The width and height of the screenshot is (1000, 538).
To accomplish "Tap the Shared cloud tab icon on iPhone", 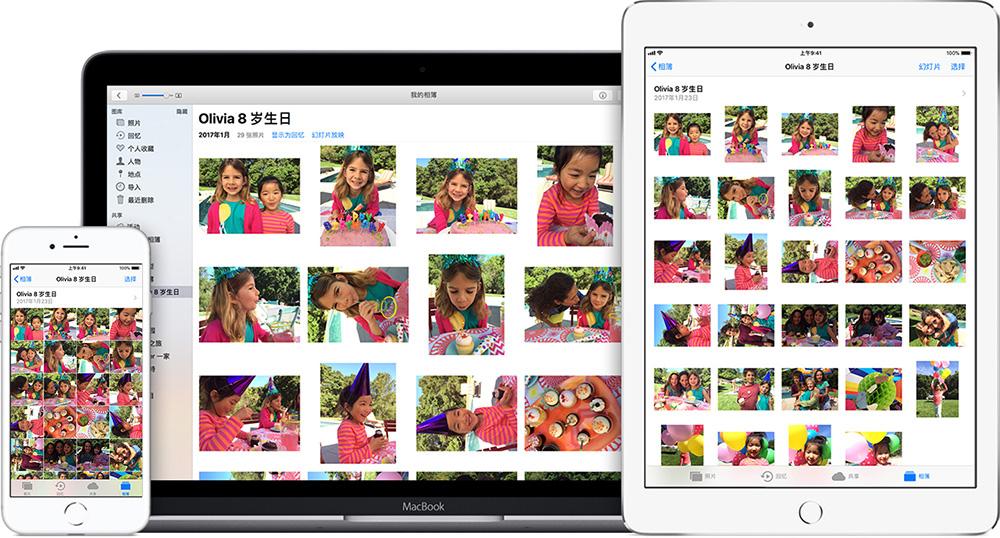I will pyautogui.click(x=92, y=488).
